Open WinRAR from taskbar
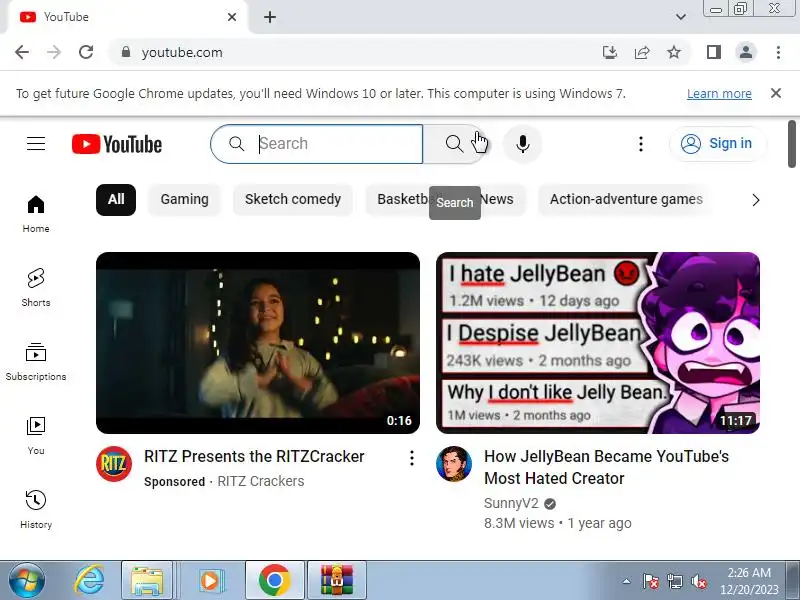The width and height of the screenshot is (800, 600). (336, 581)
